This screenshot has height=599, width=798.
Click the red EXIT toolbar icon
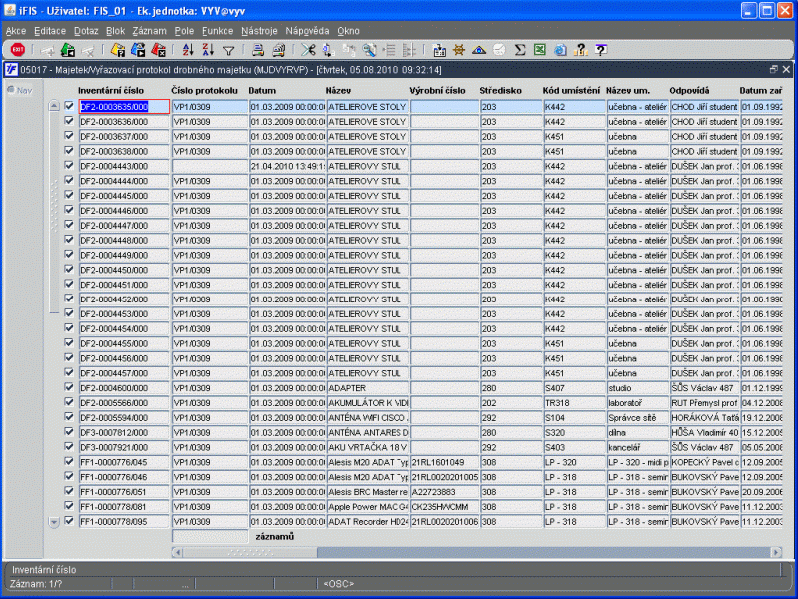click(x=17, y=49)
